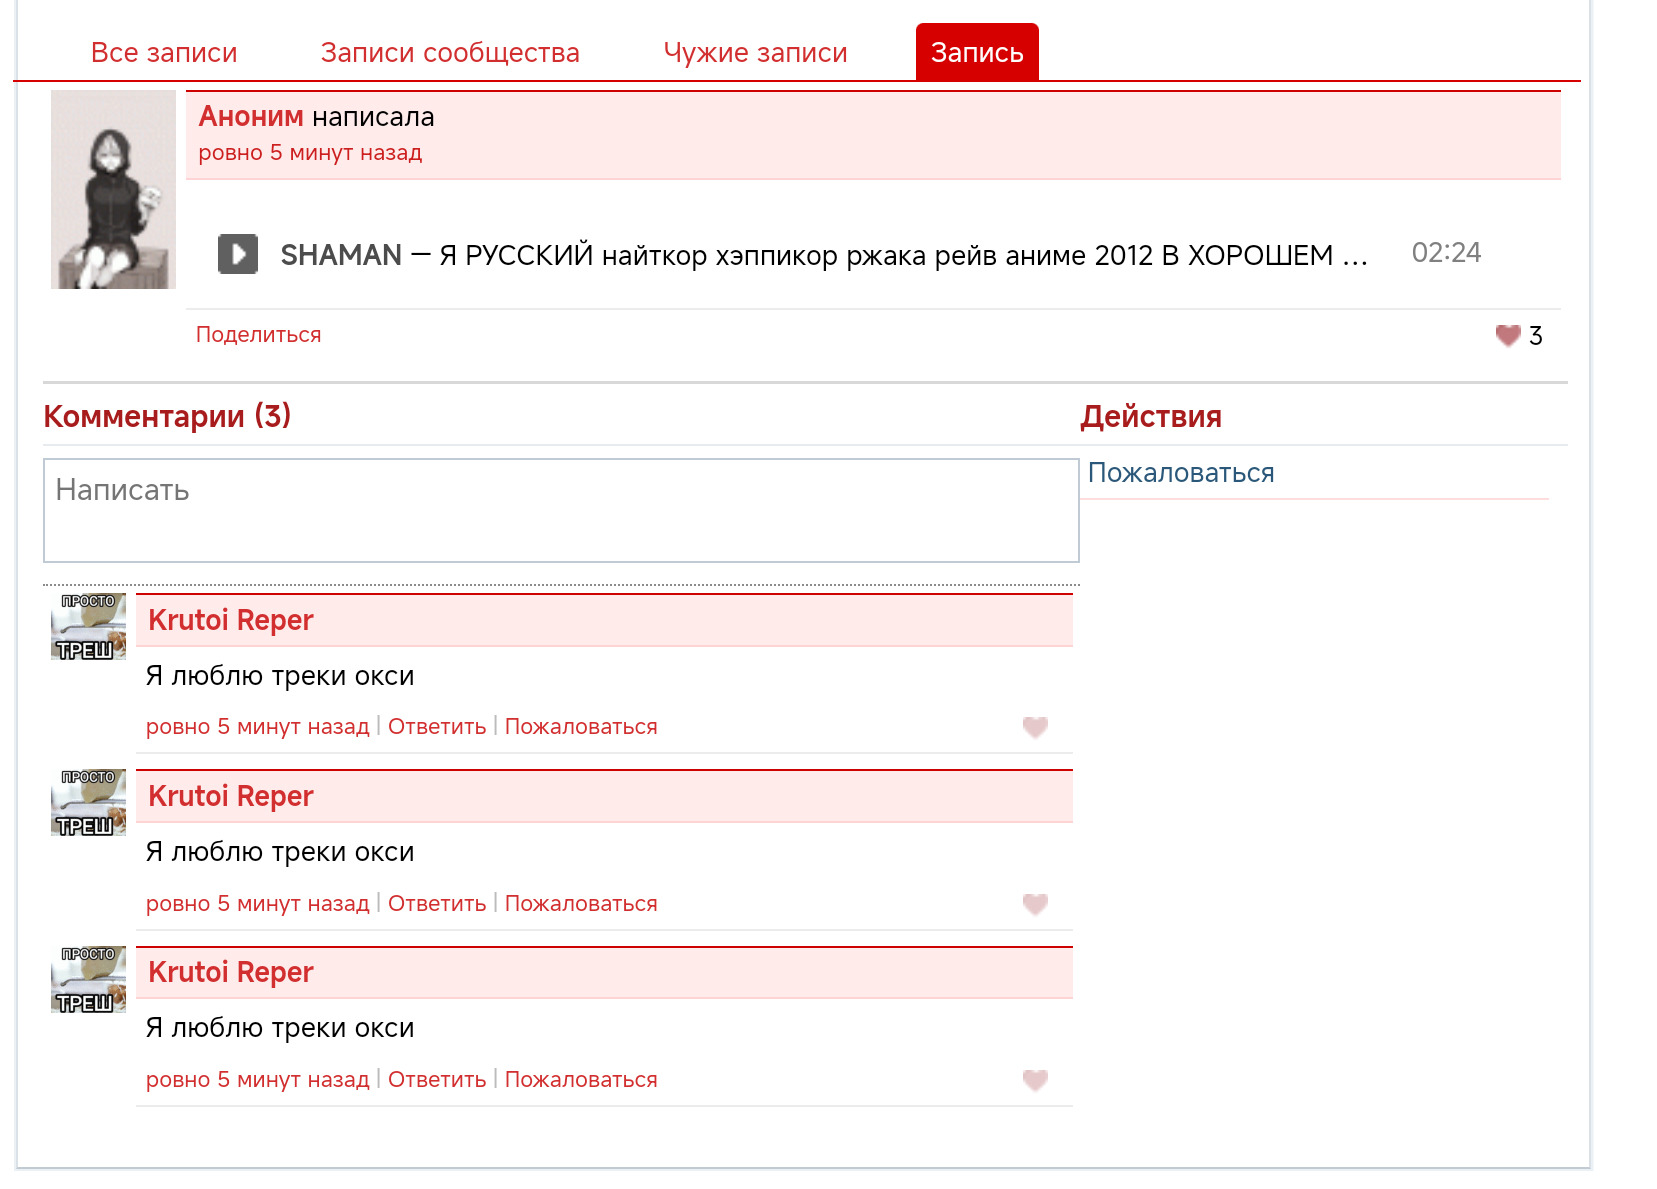
Task: Play the SHAMAN audio track
Action: pyautogui.click(x=238, y=254)
